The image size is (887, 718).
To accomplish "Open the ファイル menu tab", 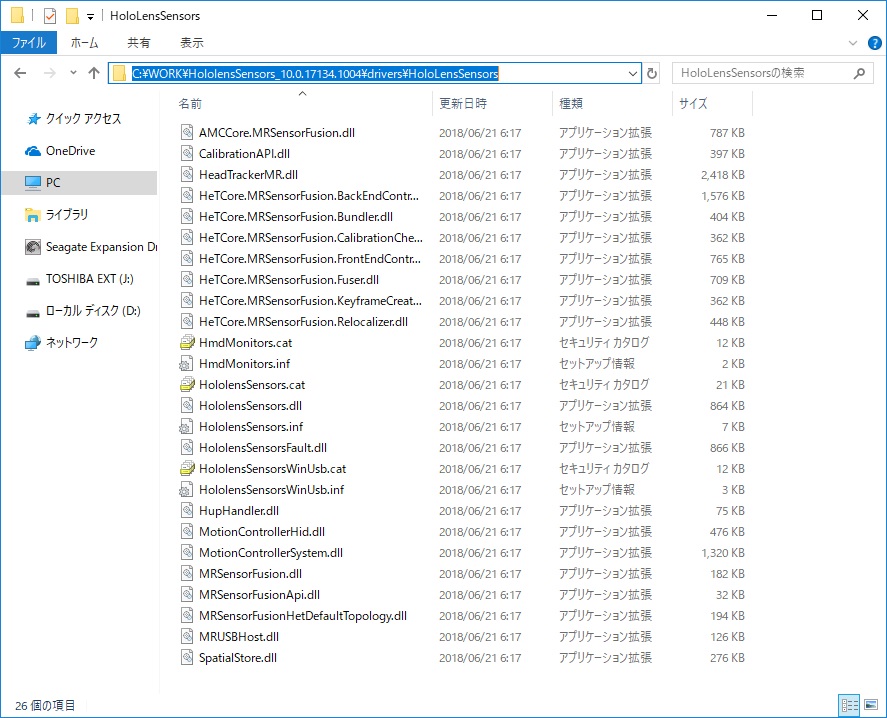I will tap(29, 42).
